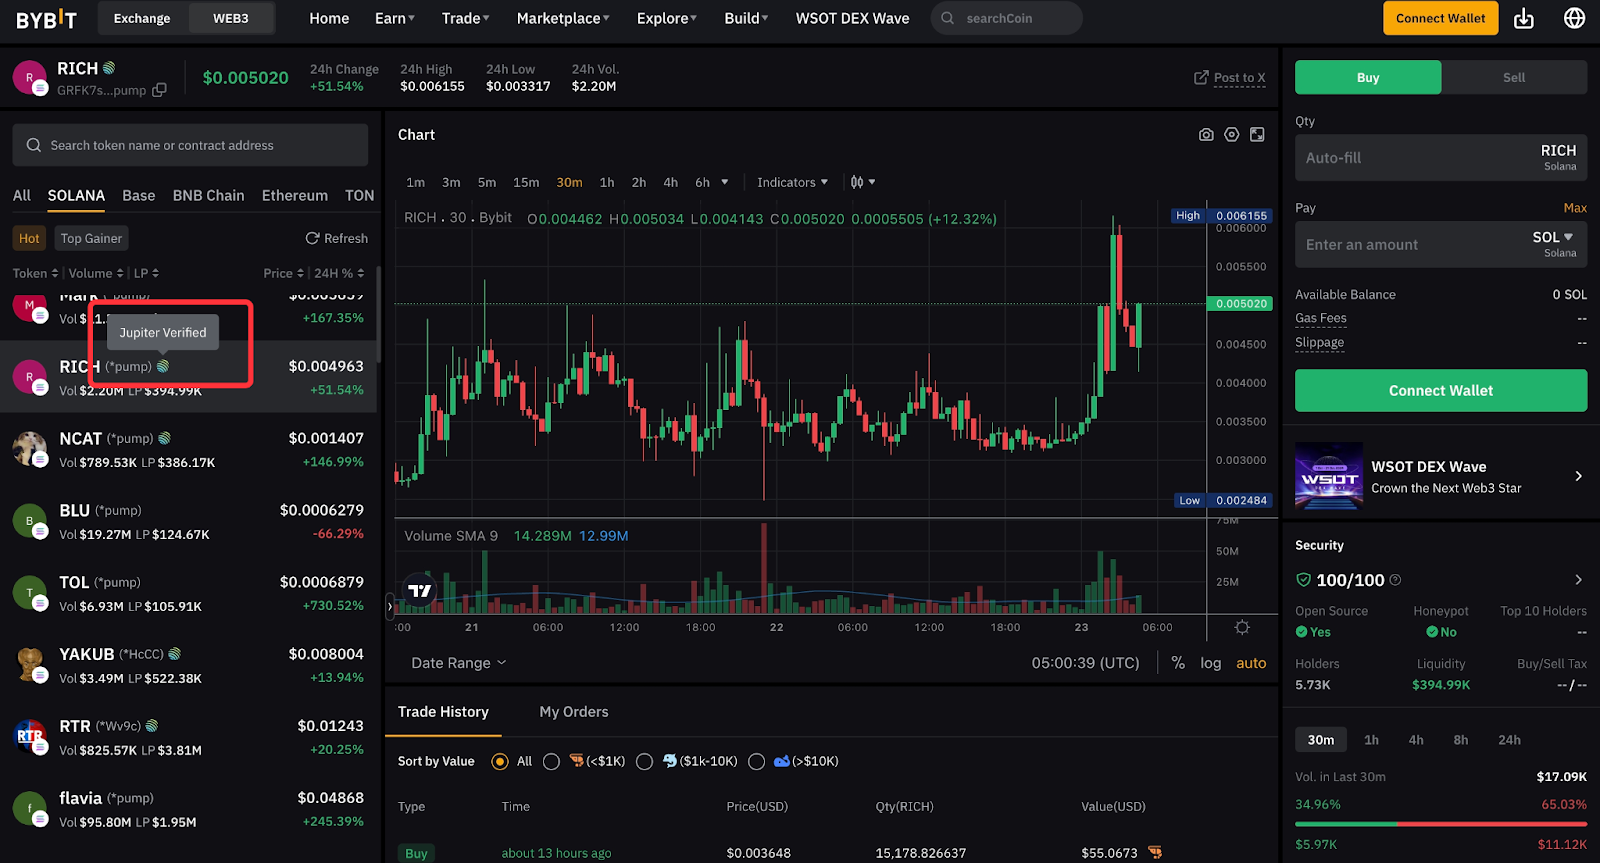This screenshot has width=1600, height=863.
Task: Click Refresh in the token list
Action: tap(337, 238)
